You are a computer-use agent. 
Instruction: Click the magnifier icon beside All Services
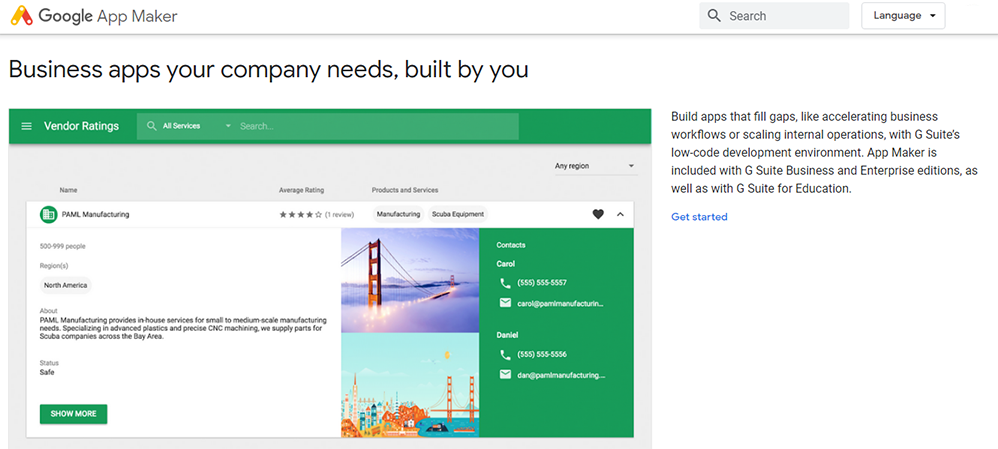(x=151, y=126)
